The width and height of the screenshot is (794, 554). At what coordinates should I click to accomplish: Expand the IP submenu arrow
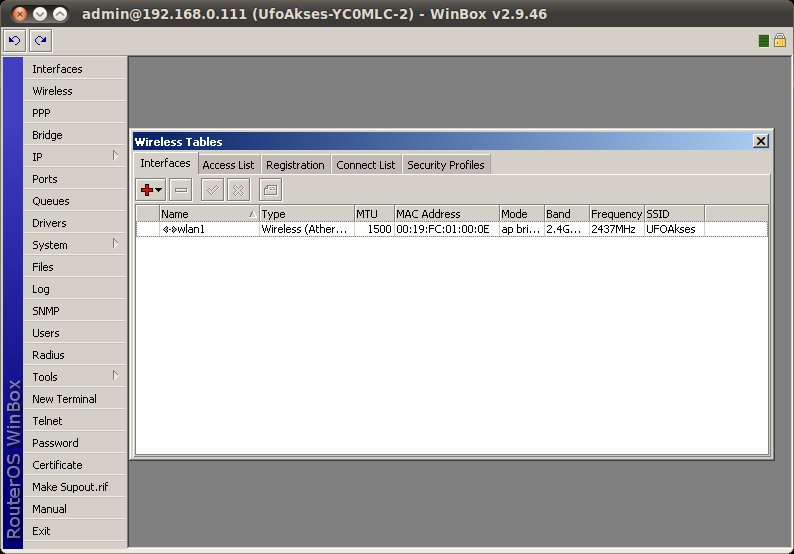pyautogui.click(x=115, y=155)
